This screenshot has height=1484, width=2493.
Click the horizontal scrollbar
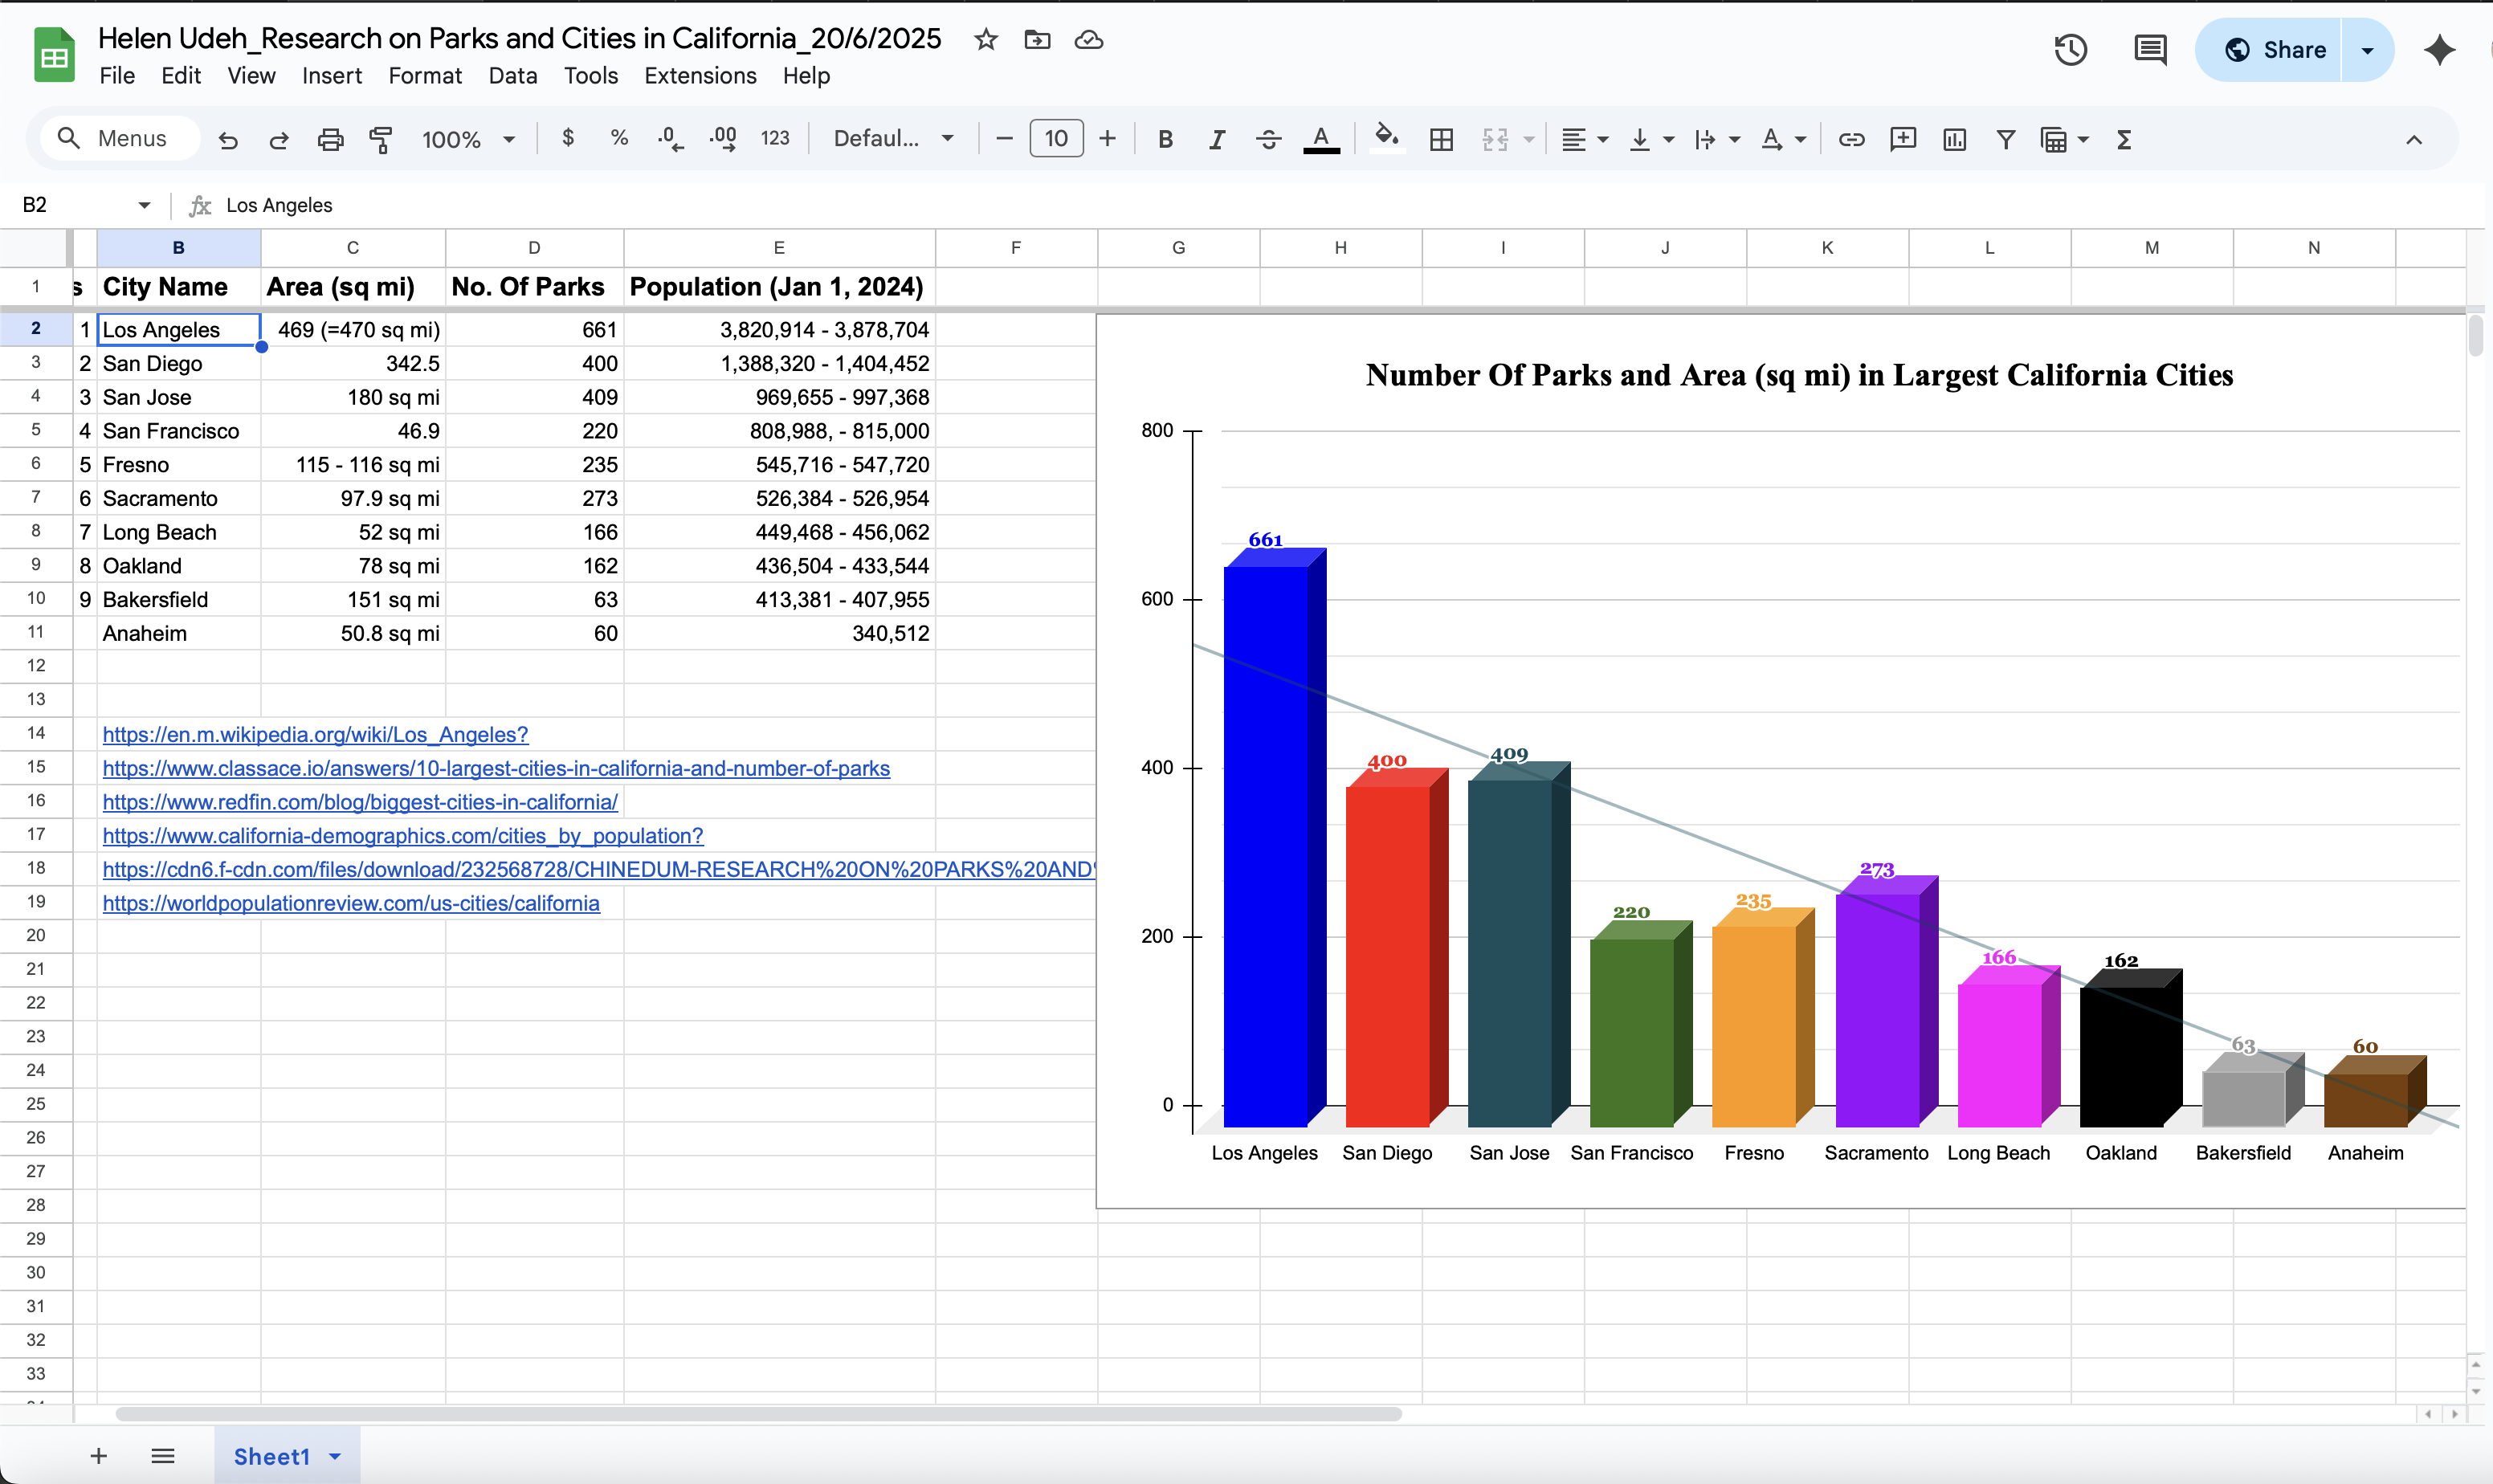point(758,1414)
